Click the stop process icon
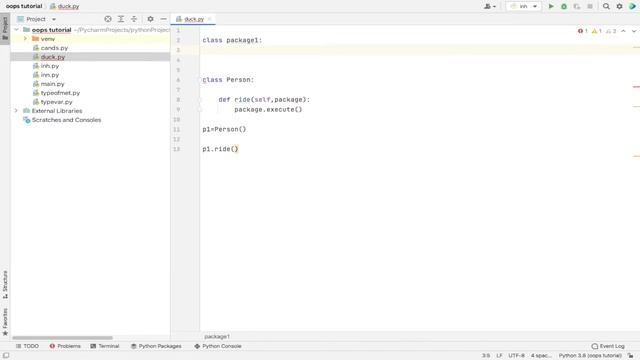The width and height of the screenshot is (640, 360). (590, 7)
